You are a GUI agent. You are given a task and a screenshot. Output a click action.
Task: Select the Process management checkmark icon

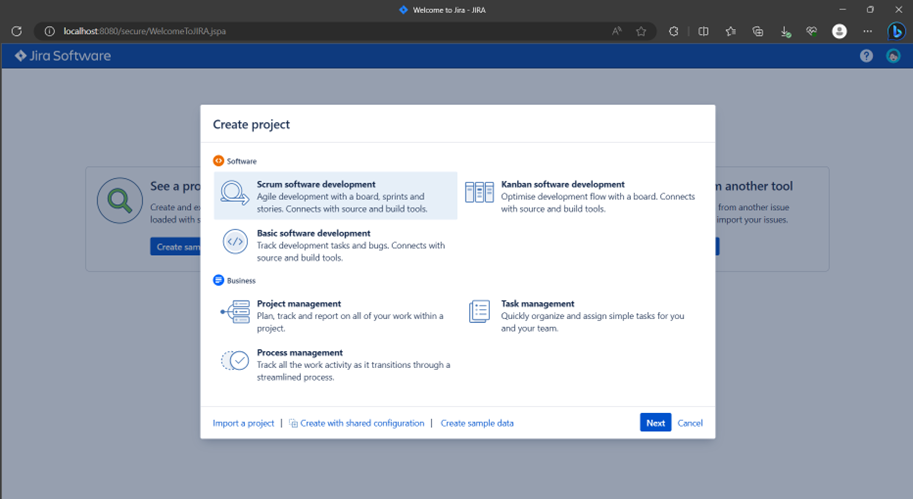coord(235,360)
